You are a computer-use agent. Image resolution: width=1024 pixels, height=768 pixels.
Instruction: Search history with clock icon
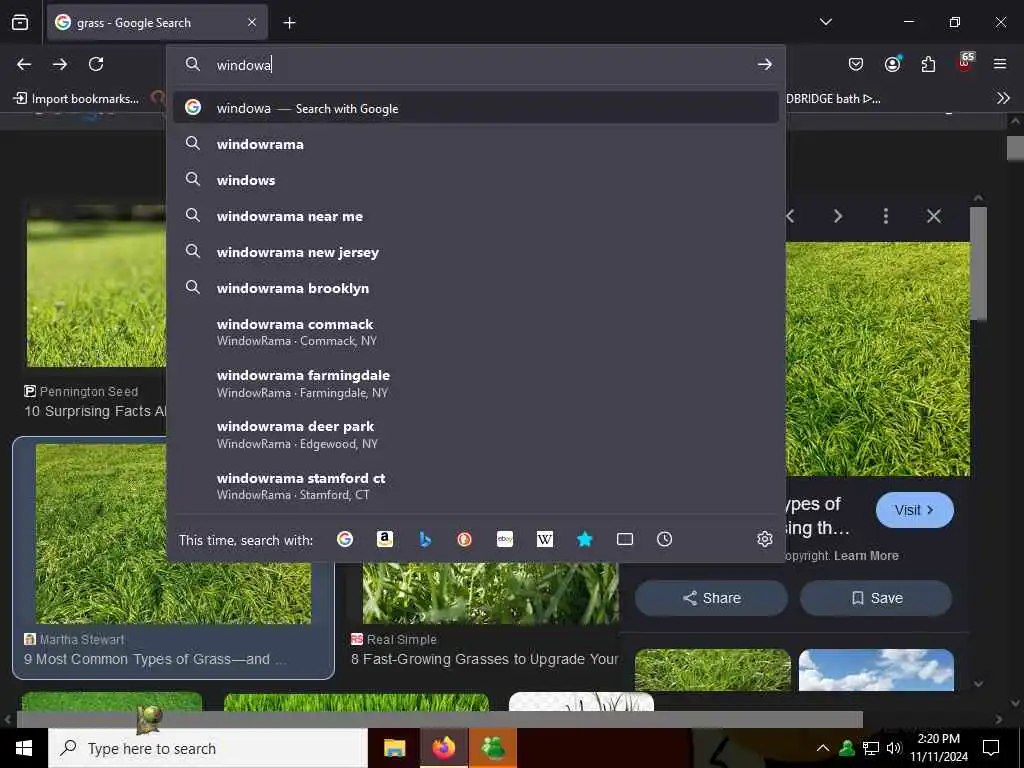664,539
